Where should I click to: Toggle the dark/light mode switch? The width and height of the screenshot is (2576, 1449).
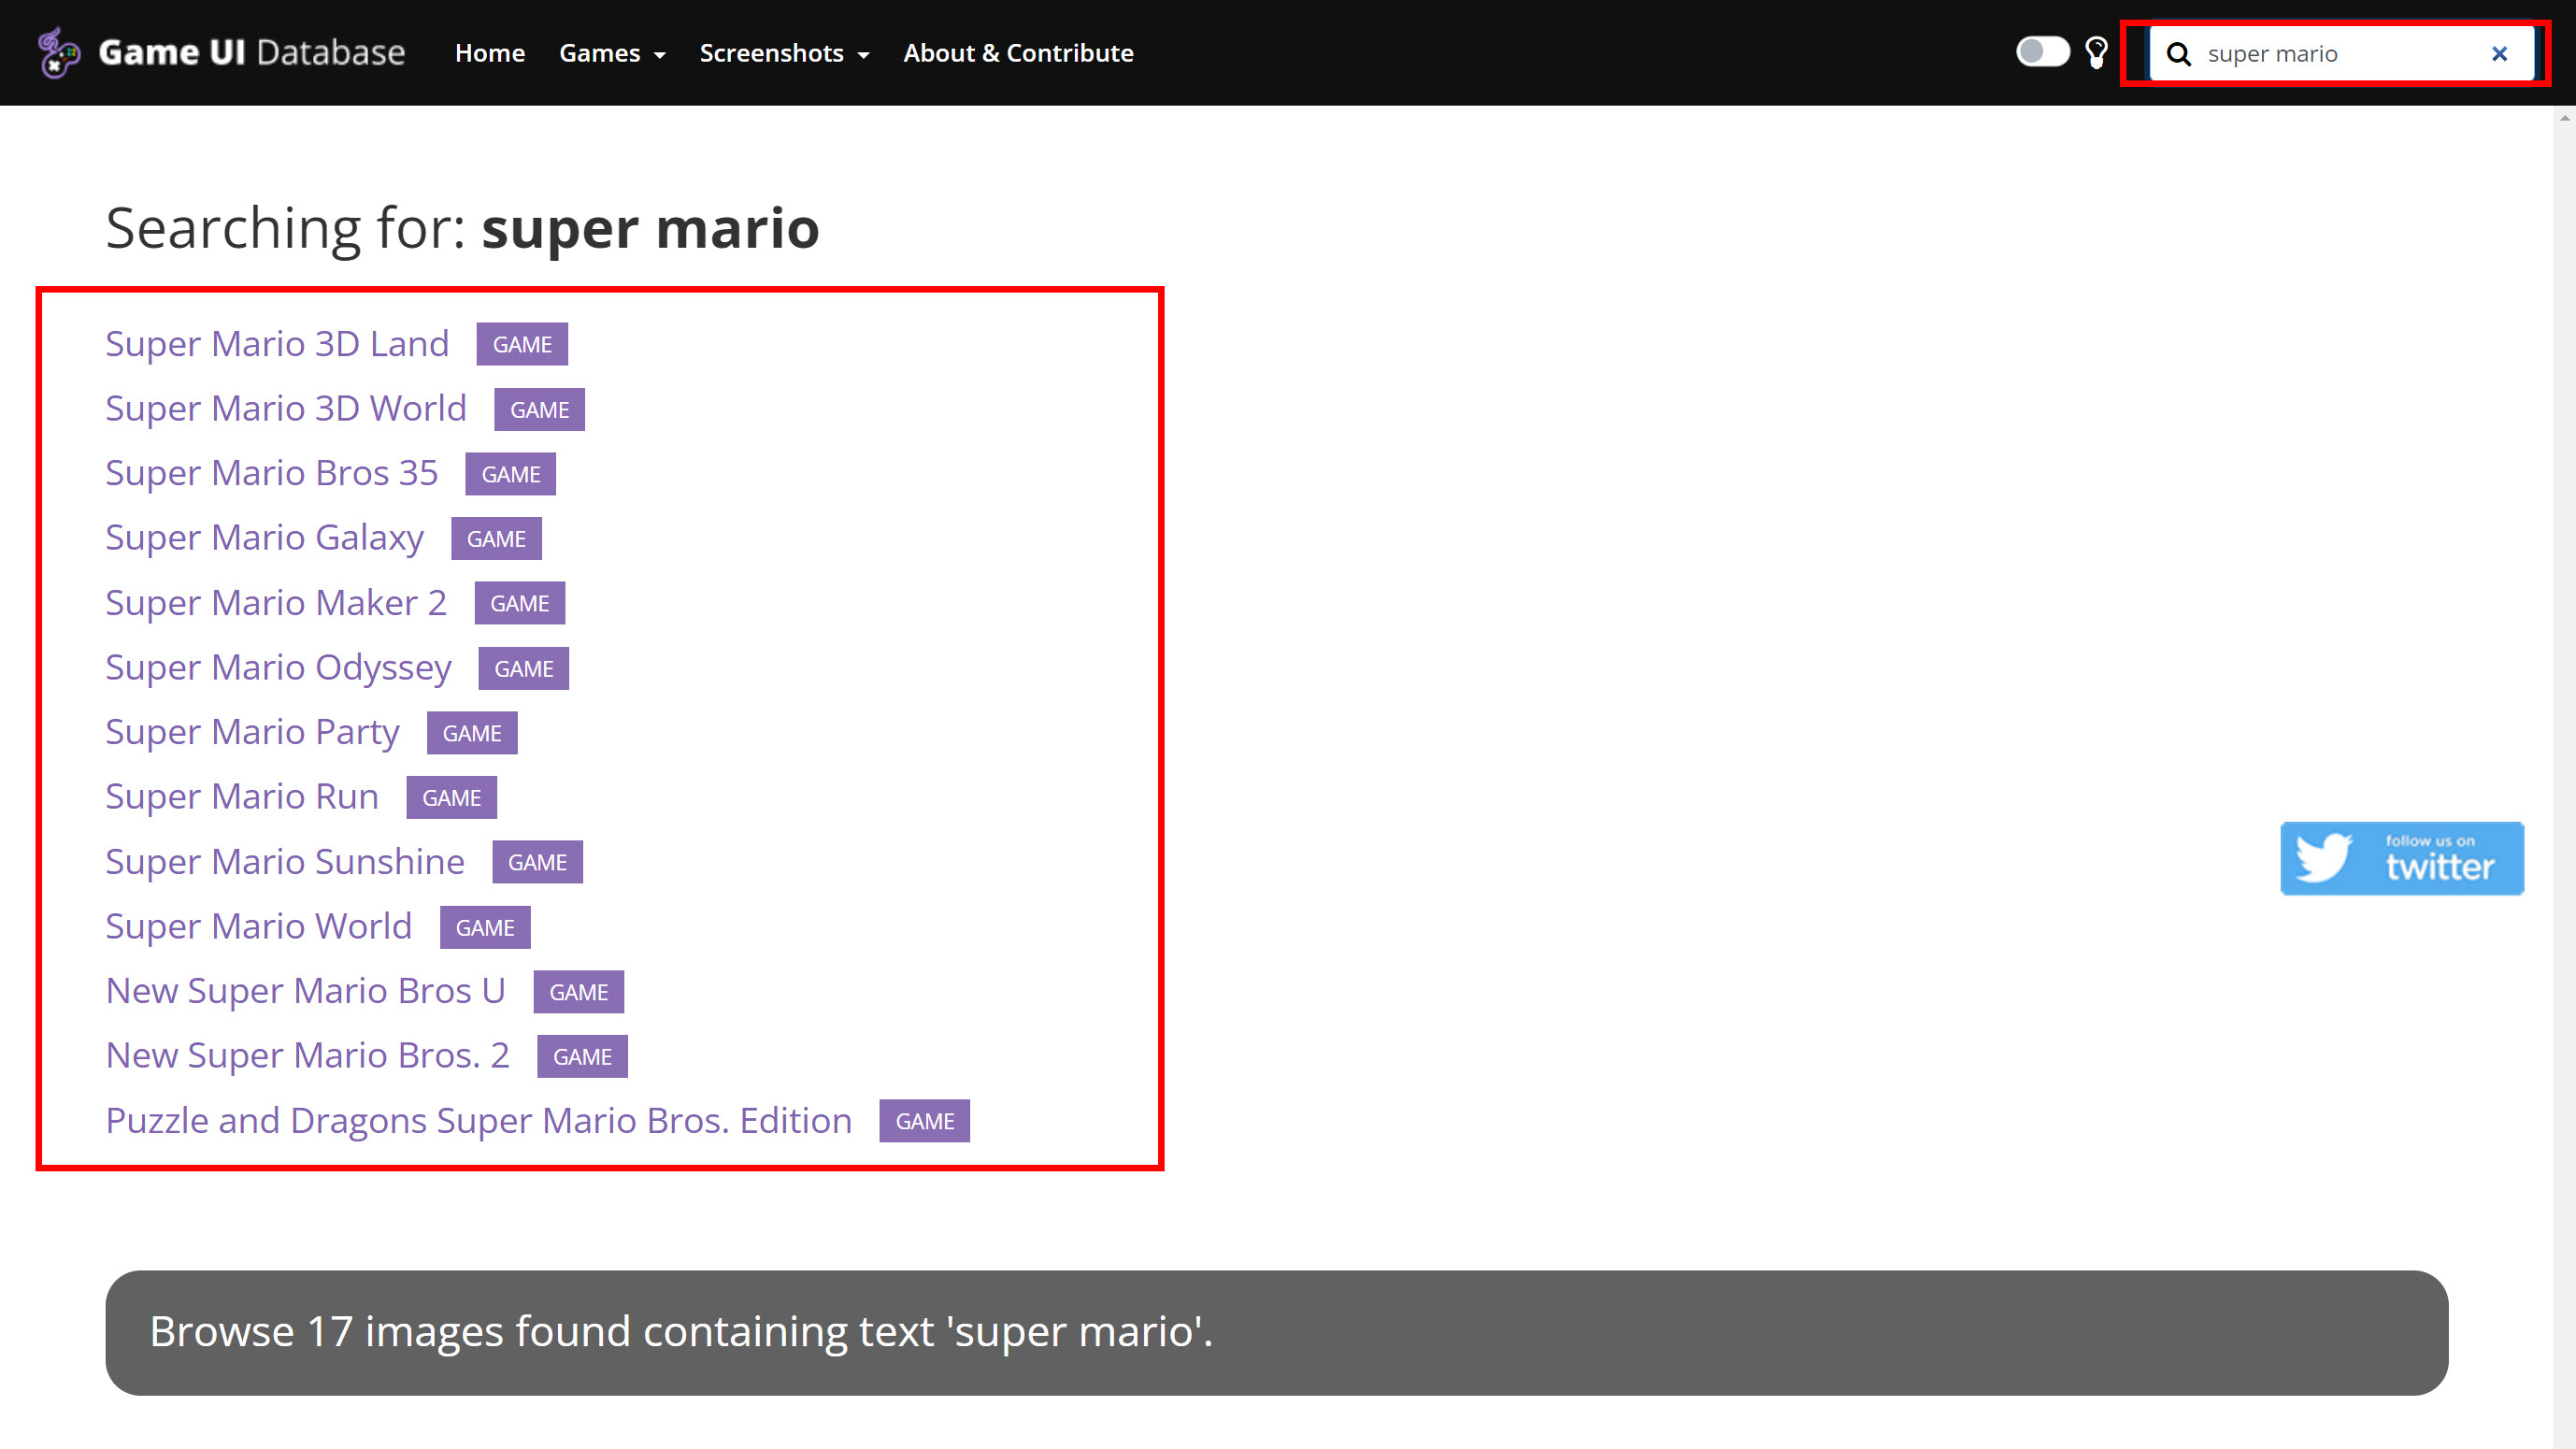pos(2042,52)
